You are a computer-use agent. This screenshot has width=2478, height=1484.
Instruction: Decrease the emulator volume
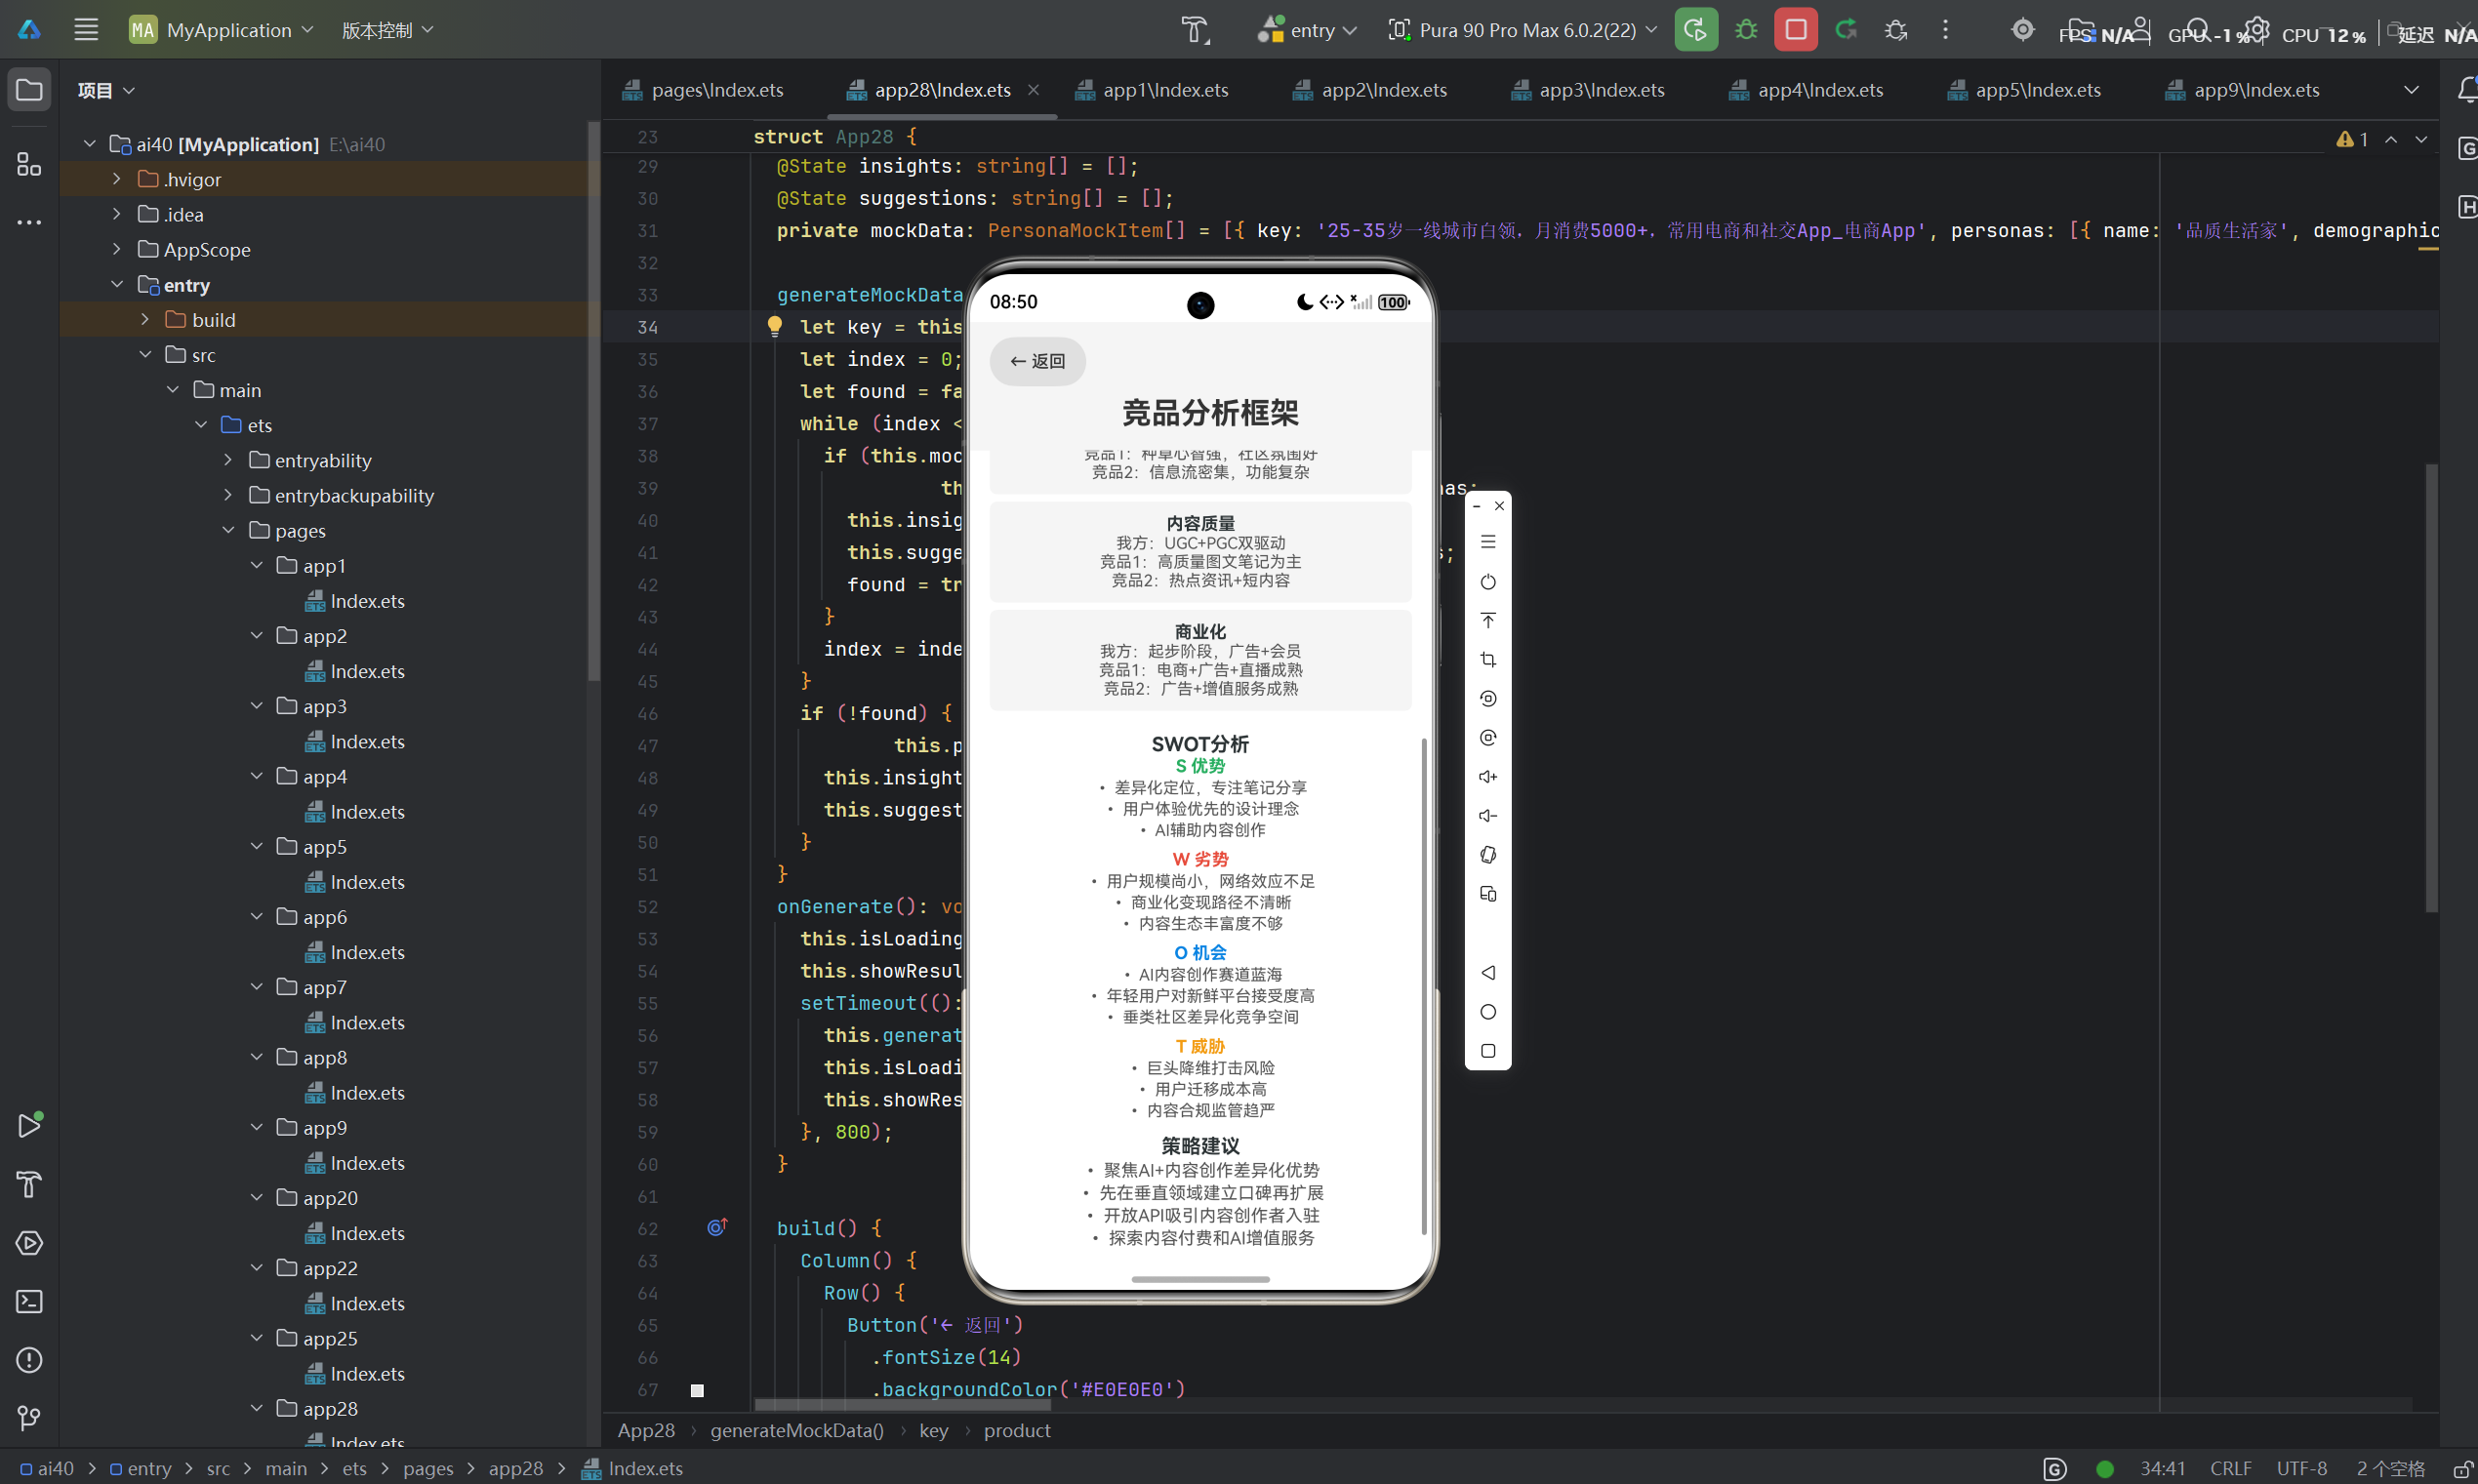1488,815
